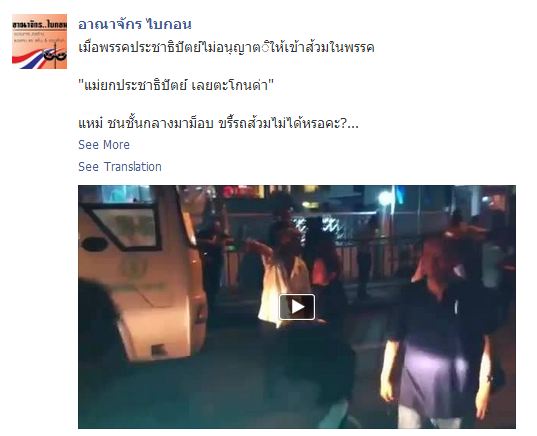
Task: Click the van's rear window in the video
Action: 124,227
